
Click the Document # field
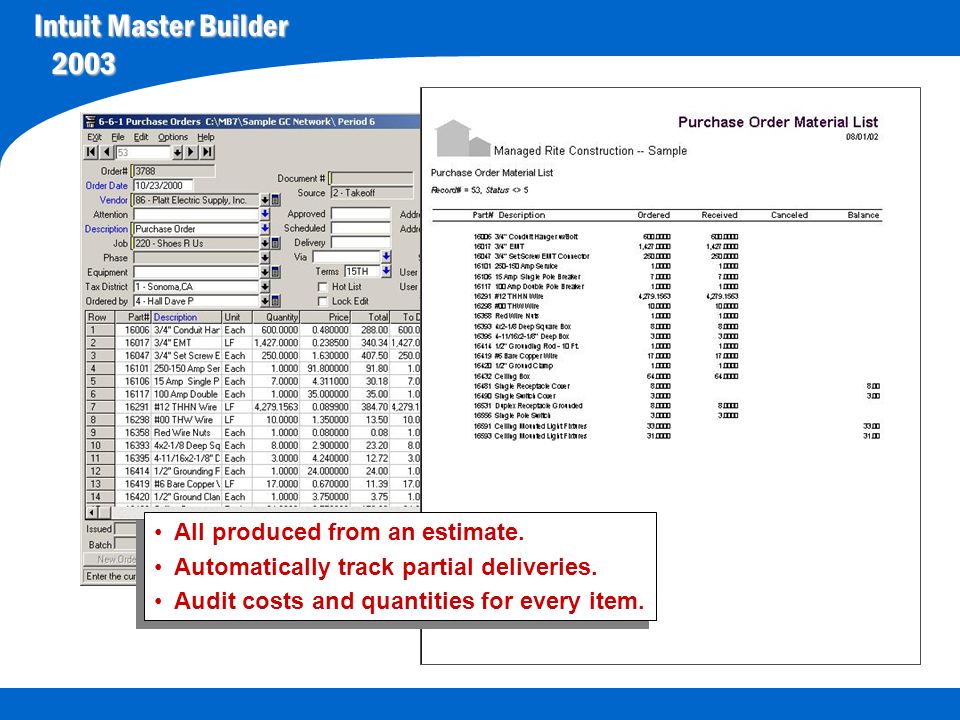[x=370, y=178]
